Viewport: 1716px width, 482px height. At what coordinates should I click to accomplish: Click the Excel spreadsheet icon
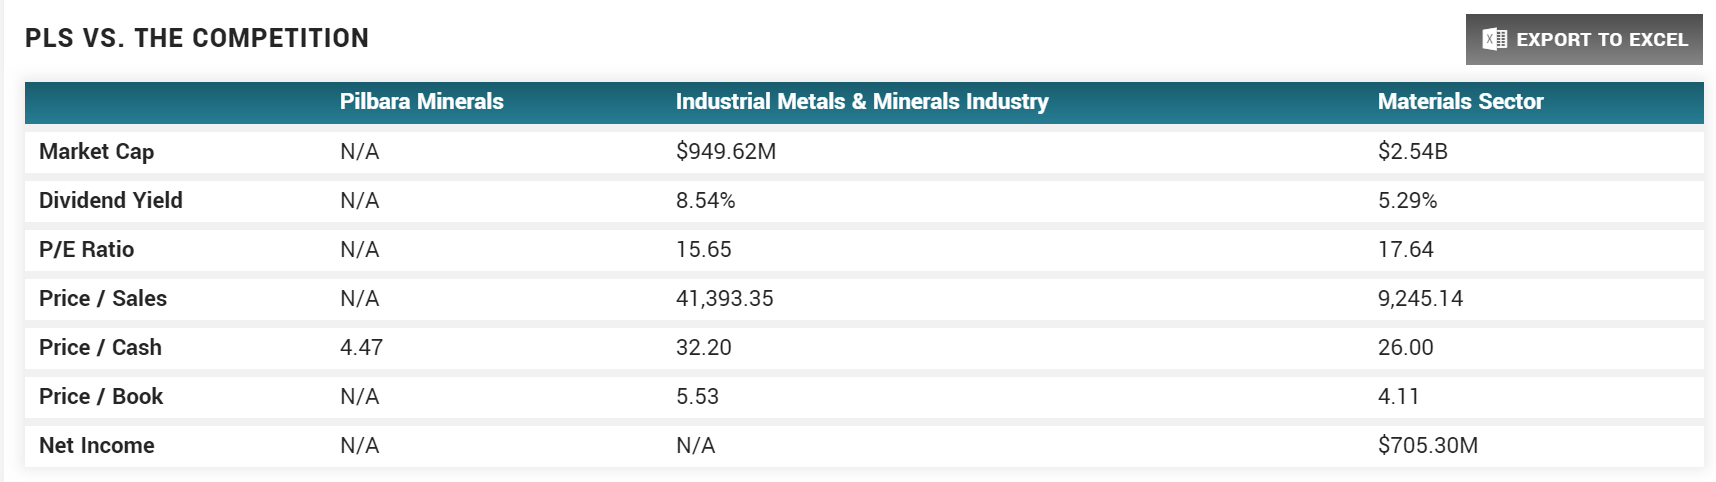click(1494, 40)
